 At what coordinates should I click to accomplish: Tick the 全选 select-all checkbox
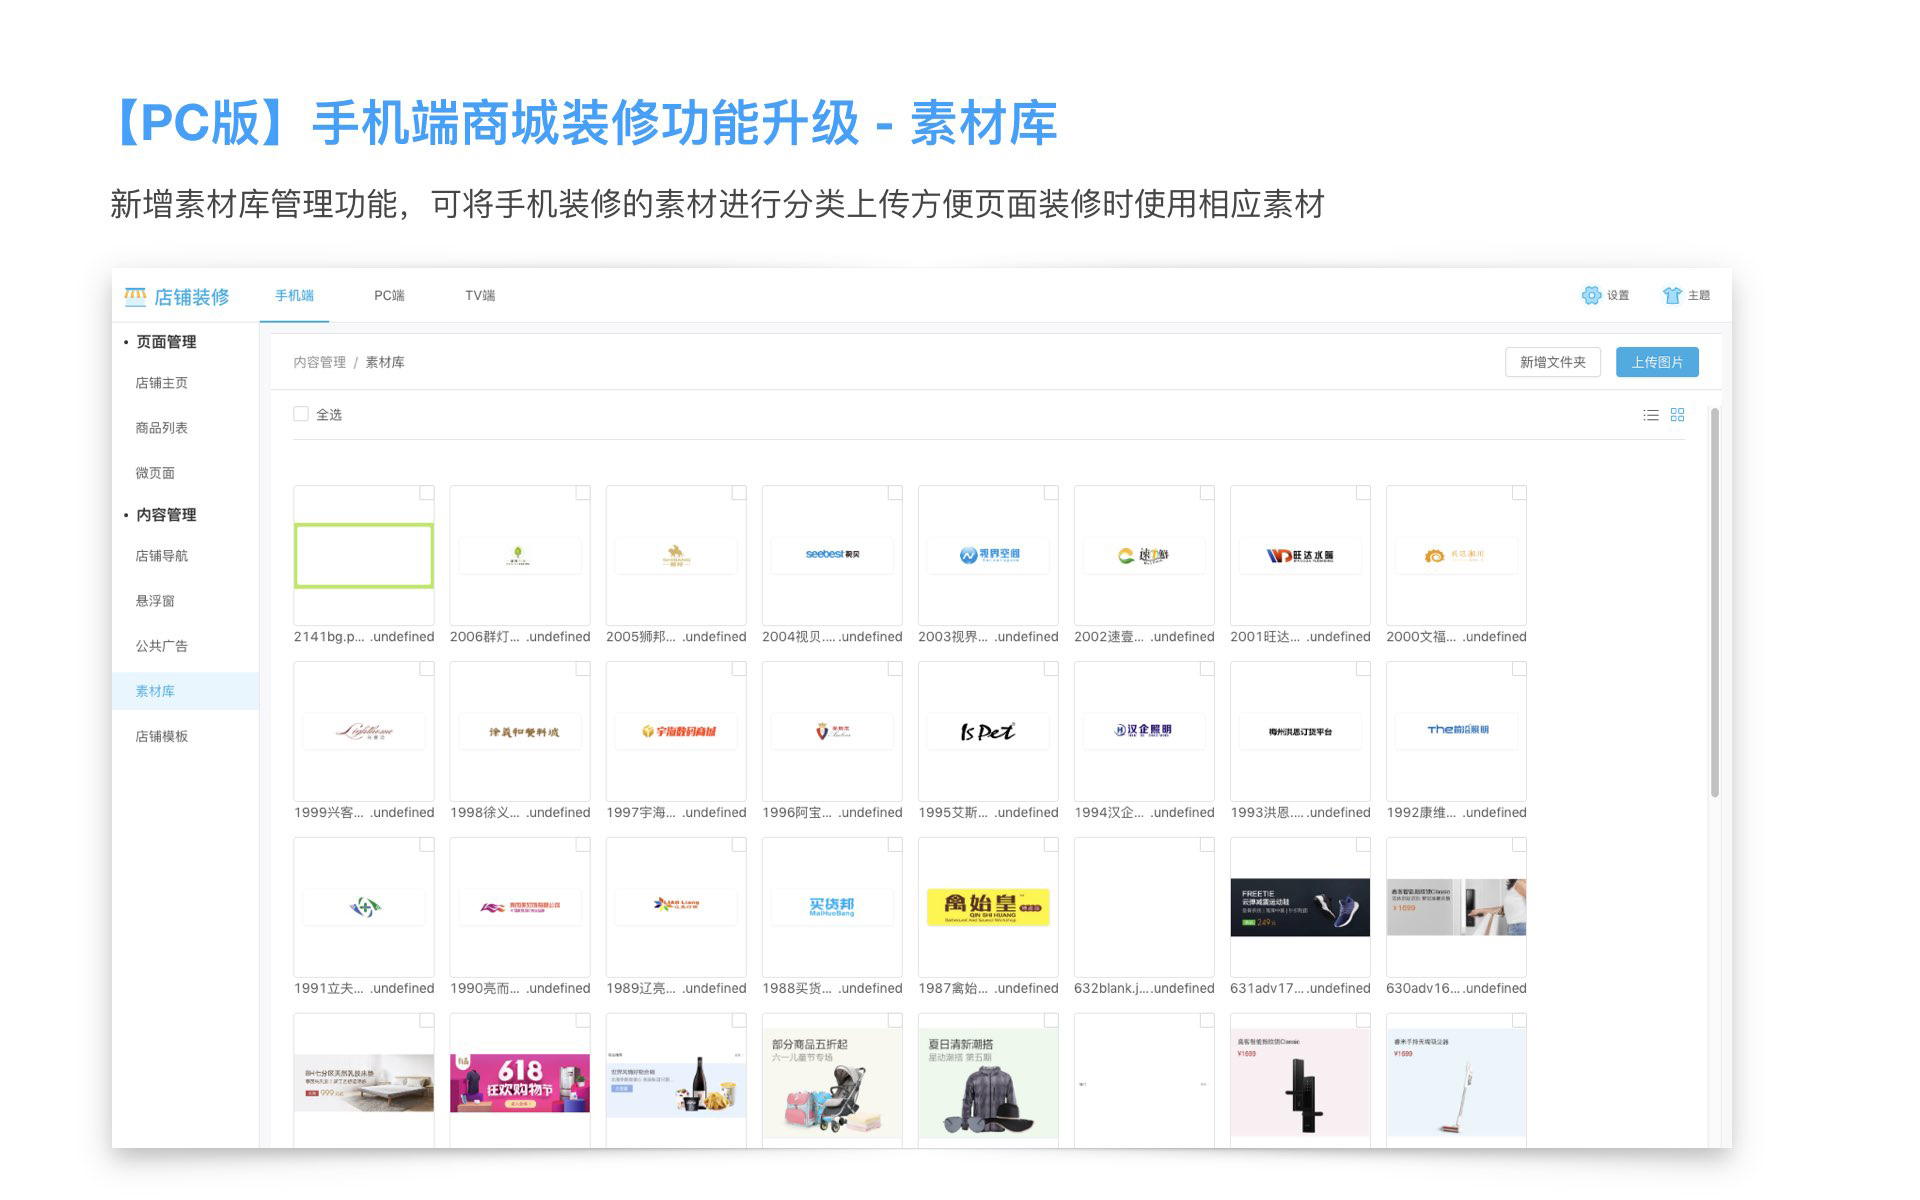(301, 414)
